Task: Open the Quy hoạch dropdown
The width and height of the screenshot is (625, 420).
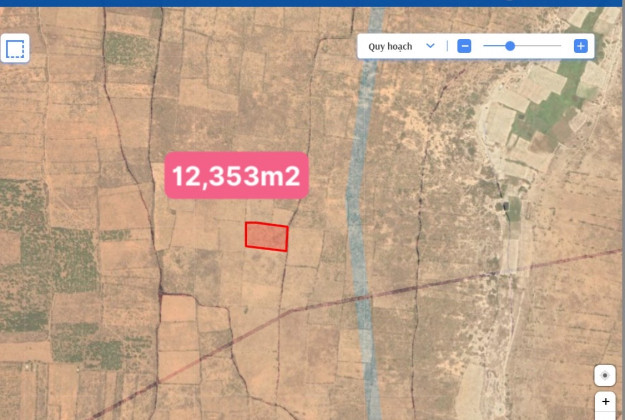Action: click(401, 46)
